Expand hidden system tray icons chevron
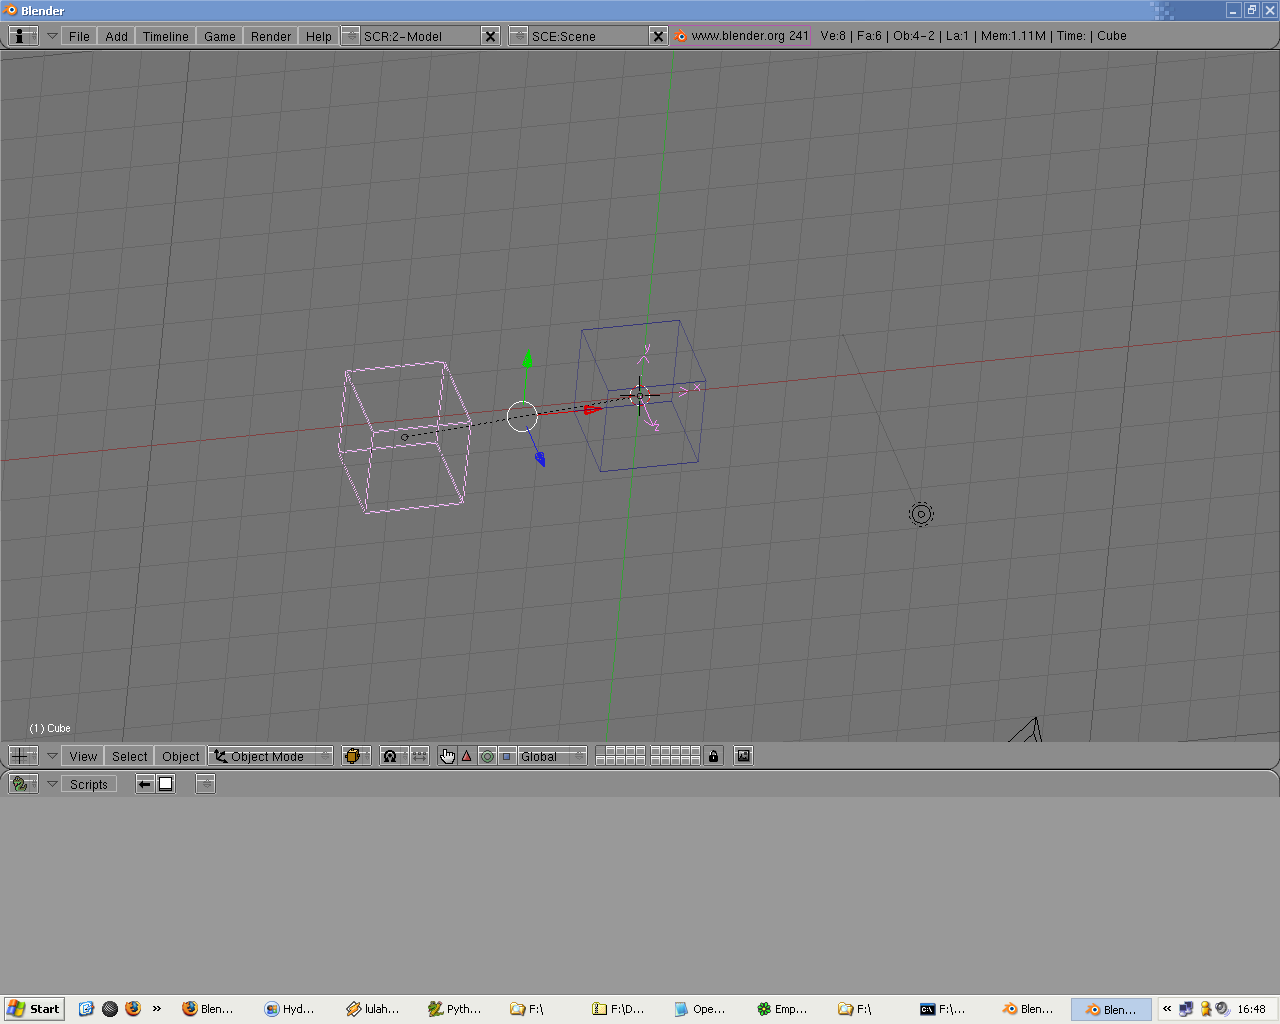The image size is (1280, 1024). click(x=1166, y=1009)
